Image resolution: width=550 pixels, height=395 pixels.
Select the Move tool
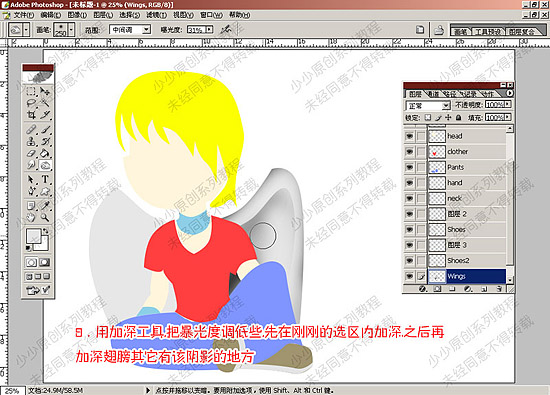tap(45, 91)
